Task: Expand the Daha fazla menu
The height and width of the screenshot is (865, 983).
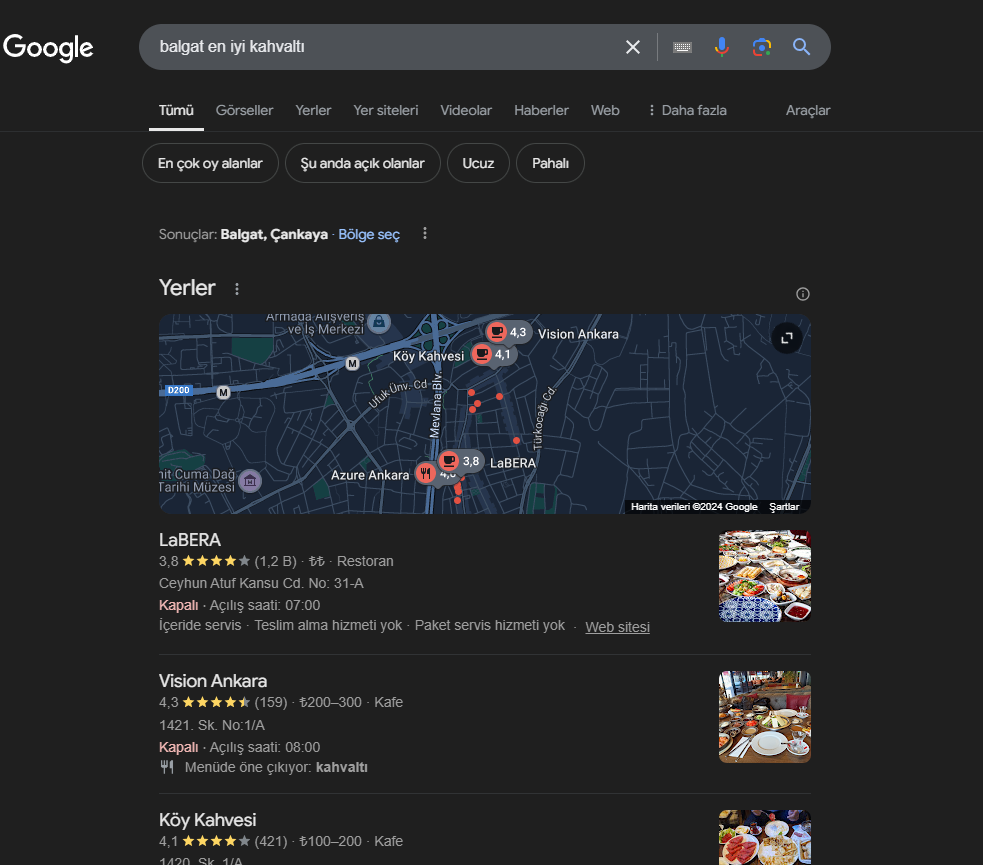Action: click(x=687, y=110)
